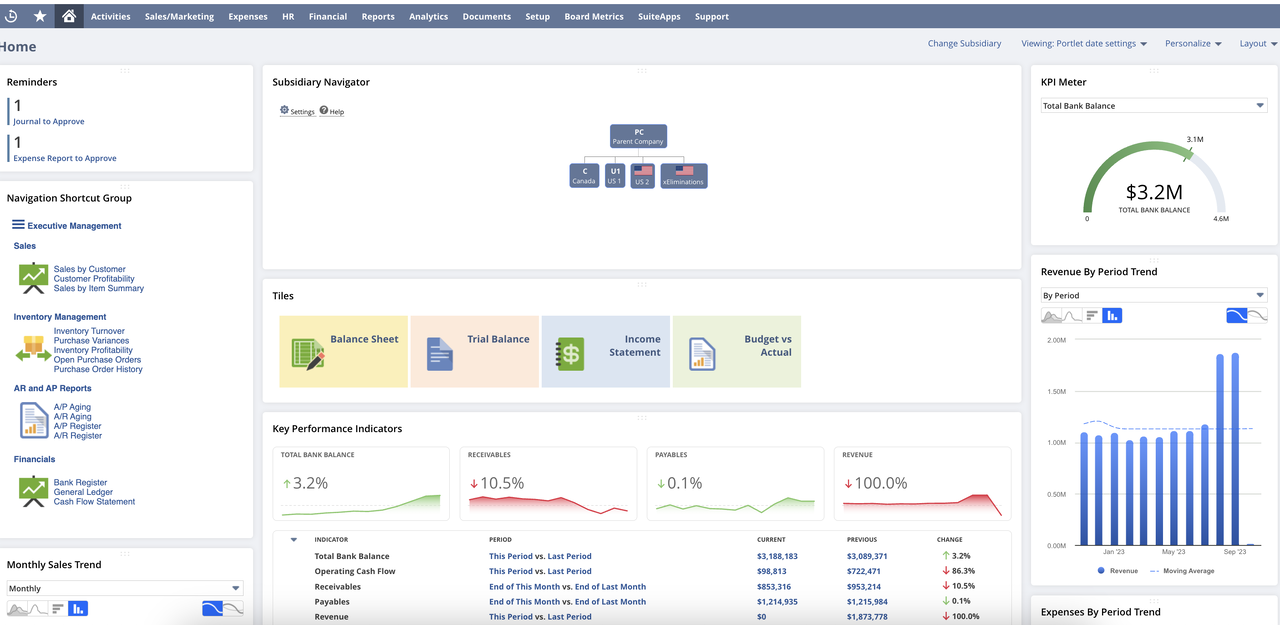The height and width of the screenshot is (625, 1280).
Task: Select the PC Parent Company node in Subsidiary Navigator
Action: [x=638, y=135]
